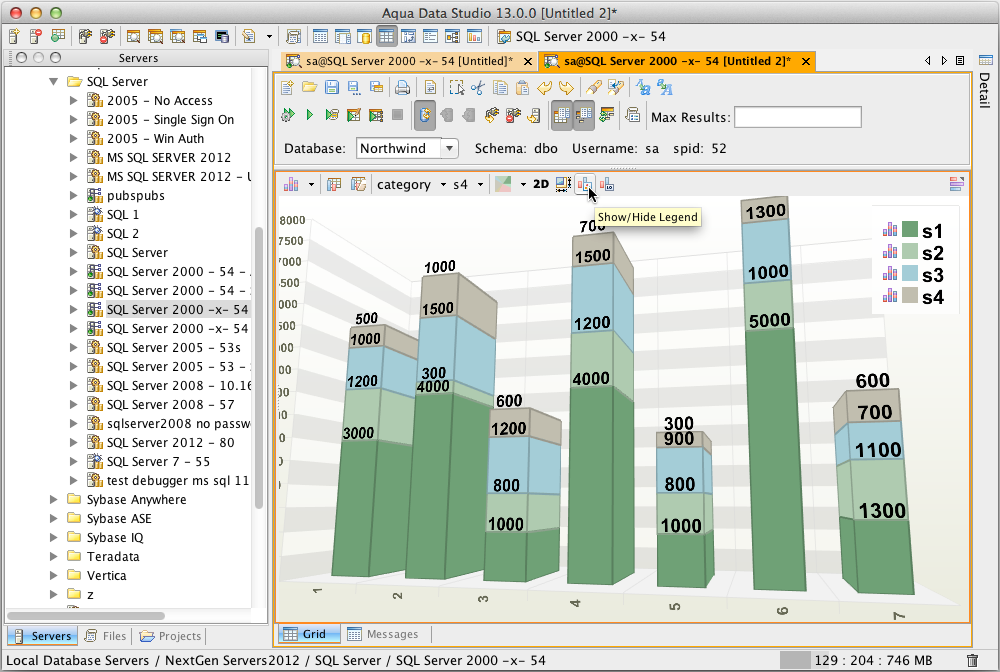Open the Database dropdown showing Northwind
1000x672 pixels.
[x=450, y=149]
